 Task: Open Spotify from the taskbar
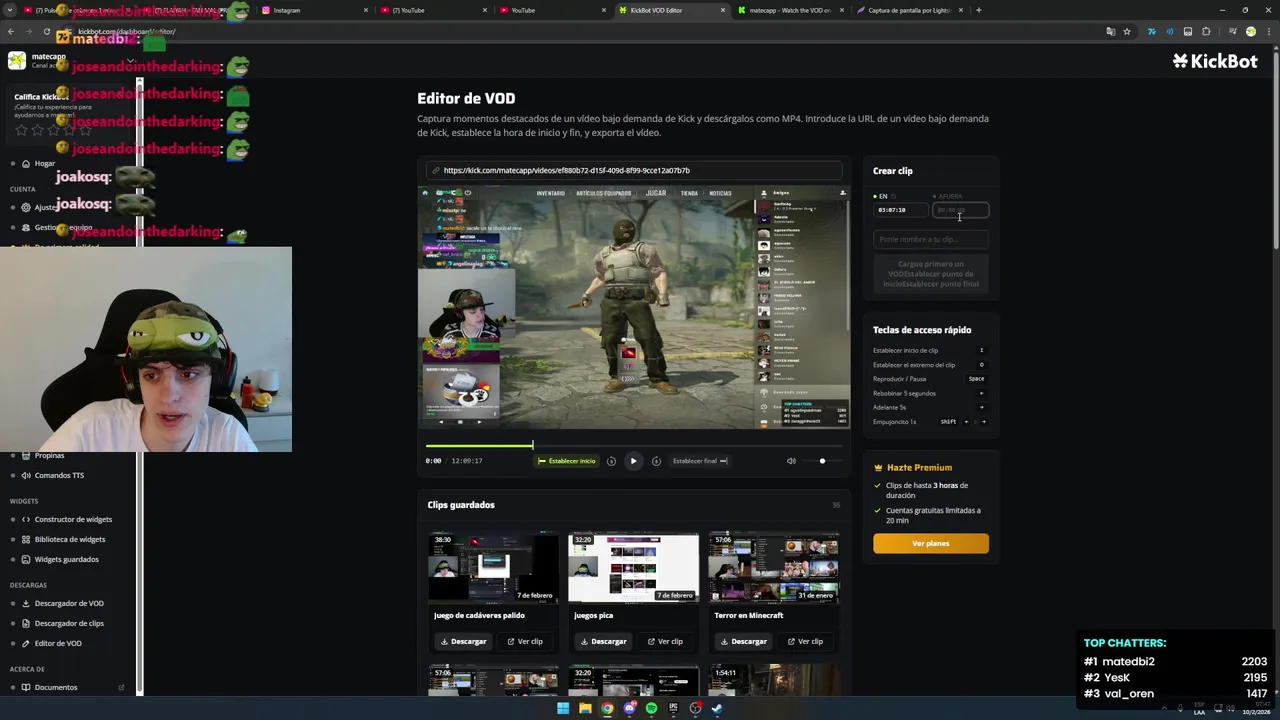(651, 708)
